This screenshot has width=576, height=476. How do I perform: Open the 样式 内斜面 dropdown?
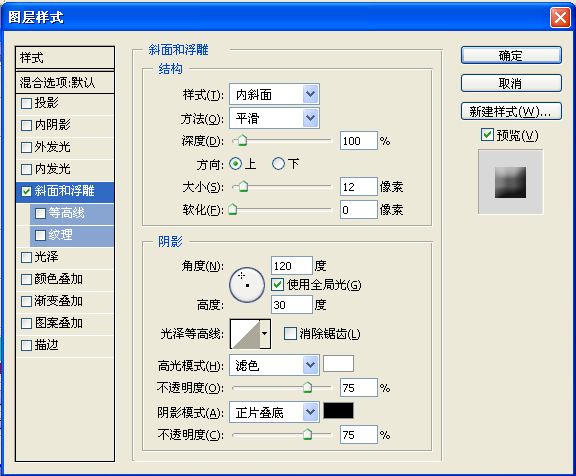click(274, 95)
